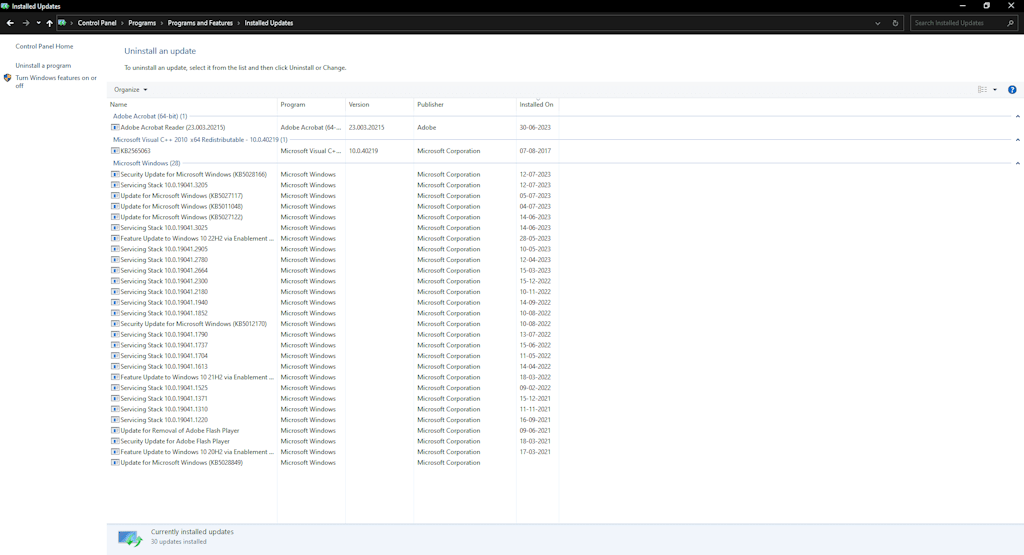Select Feature Update to Windows 10 20H2 icon
Screen dimensions: 1024x555
coord(115,452)
